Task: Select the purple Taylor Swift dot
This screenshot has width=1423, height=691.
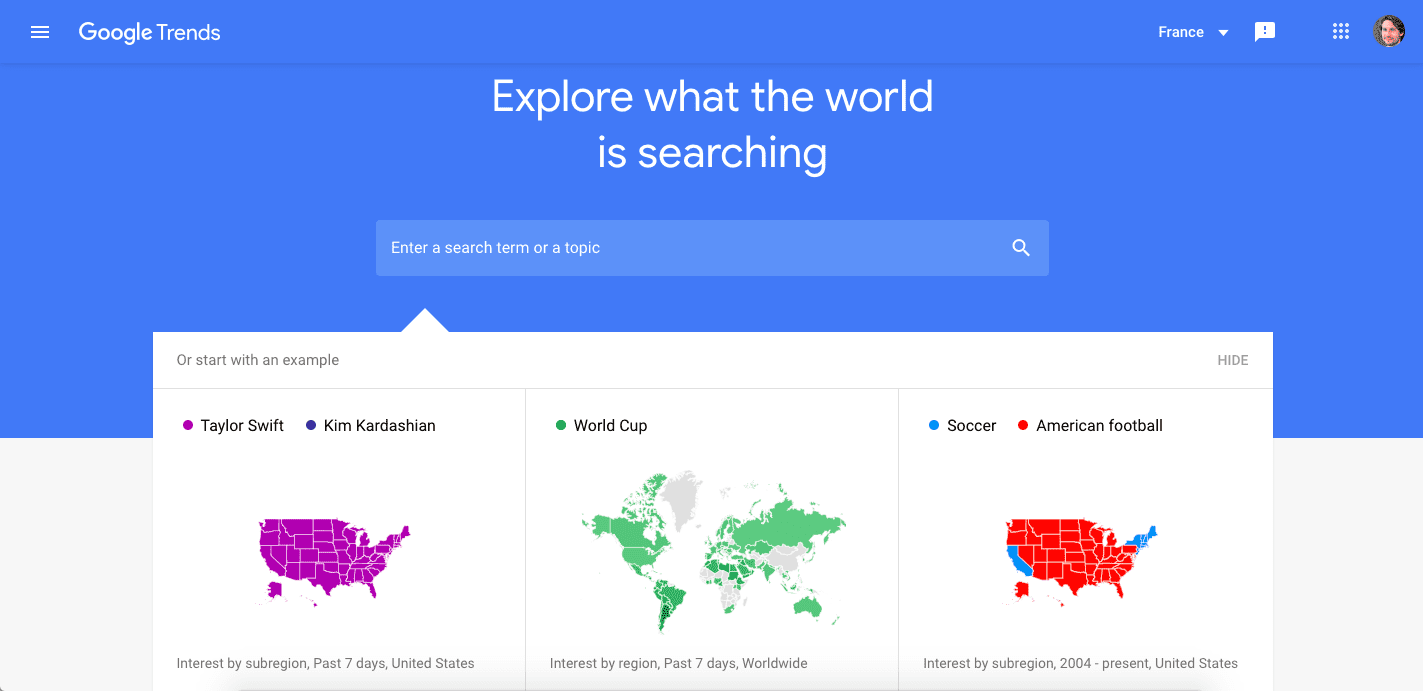Action: 188,426
